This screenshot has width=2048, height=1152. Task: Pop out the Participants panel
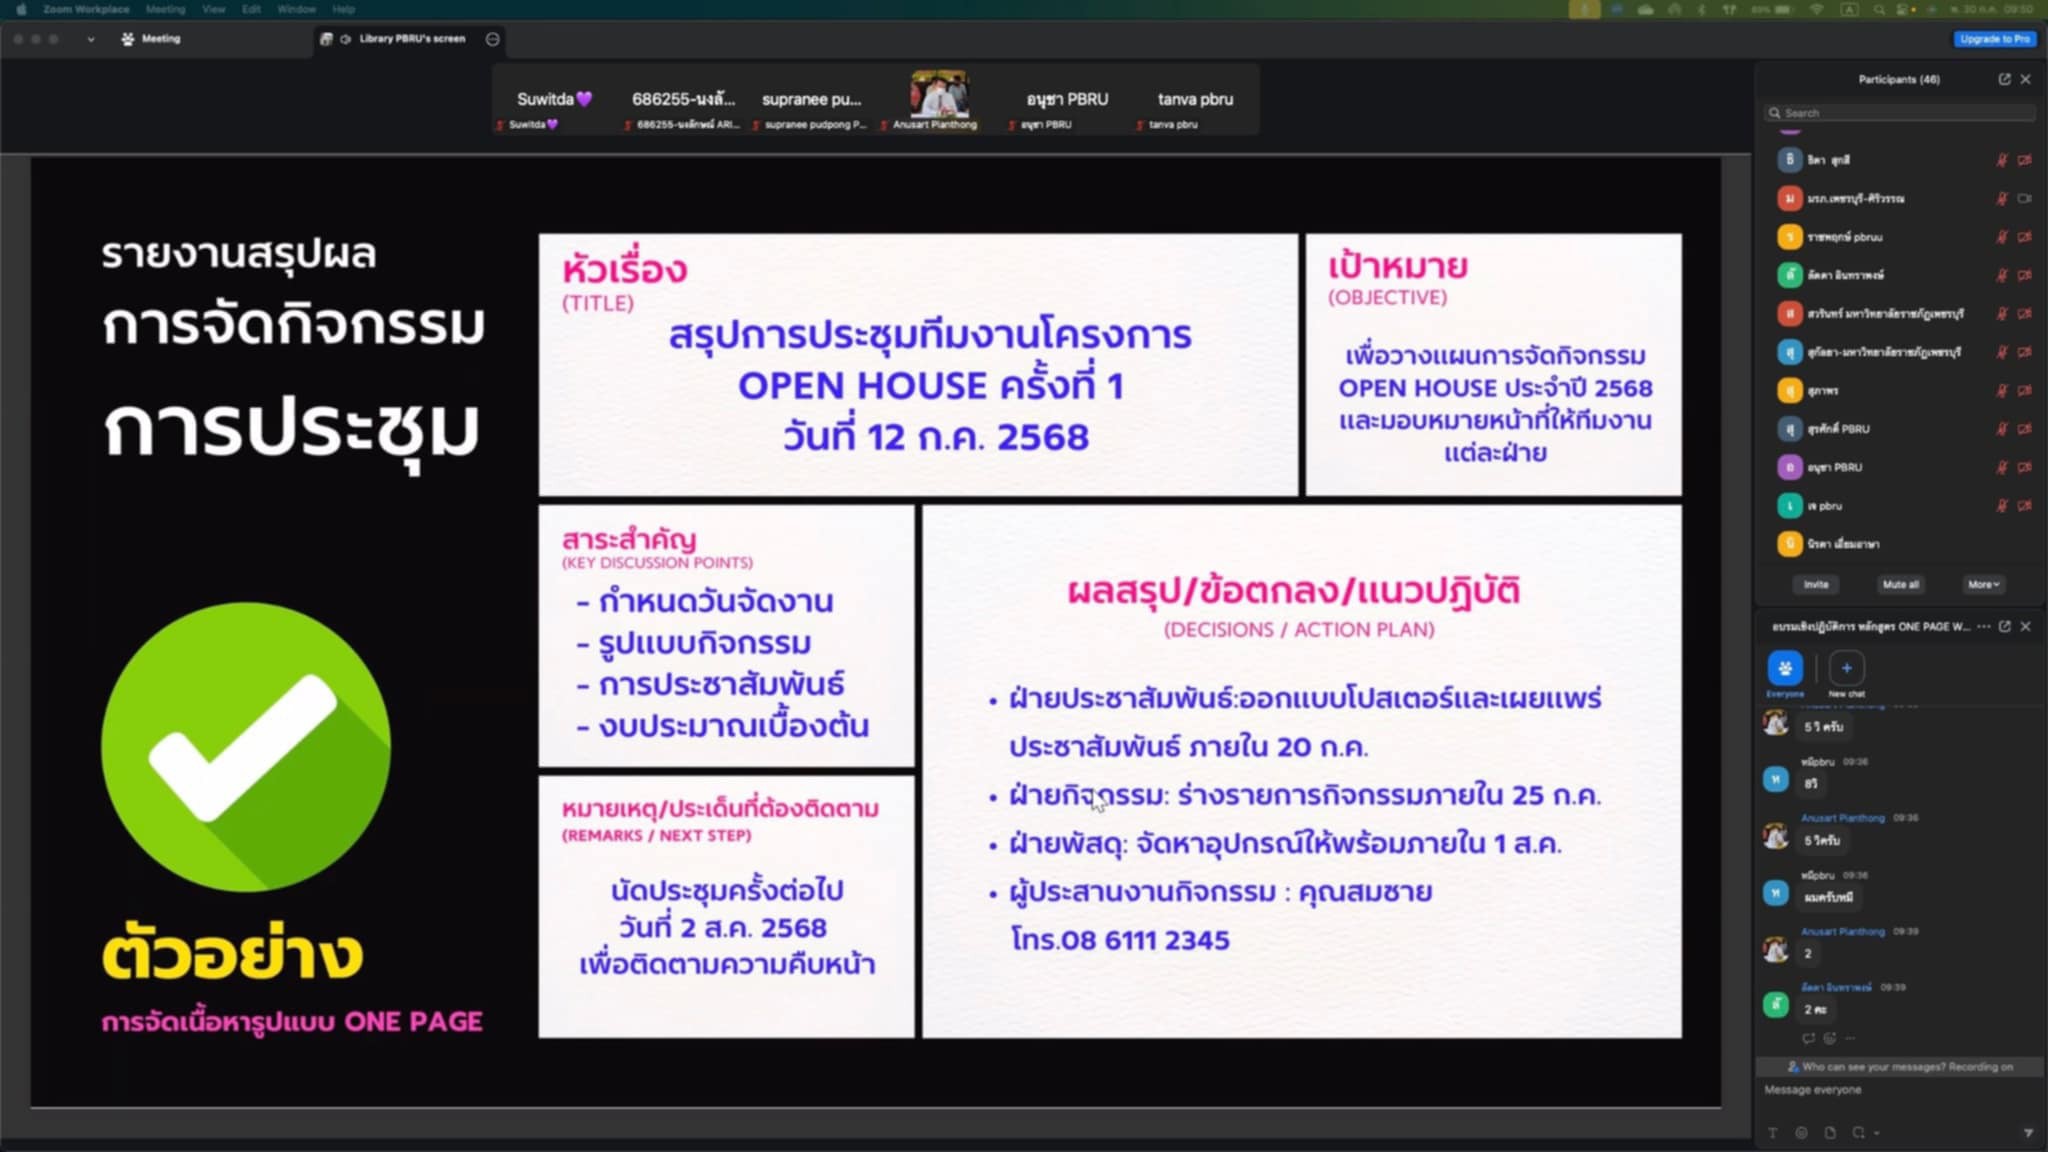2004,79
